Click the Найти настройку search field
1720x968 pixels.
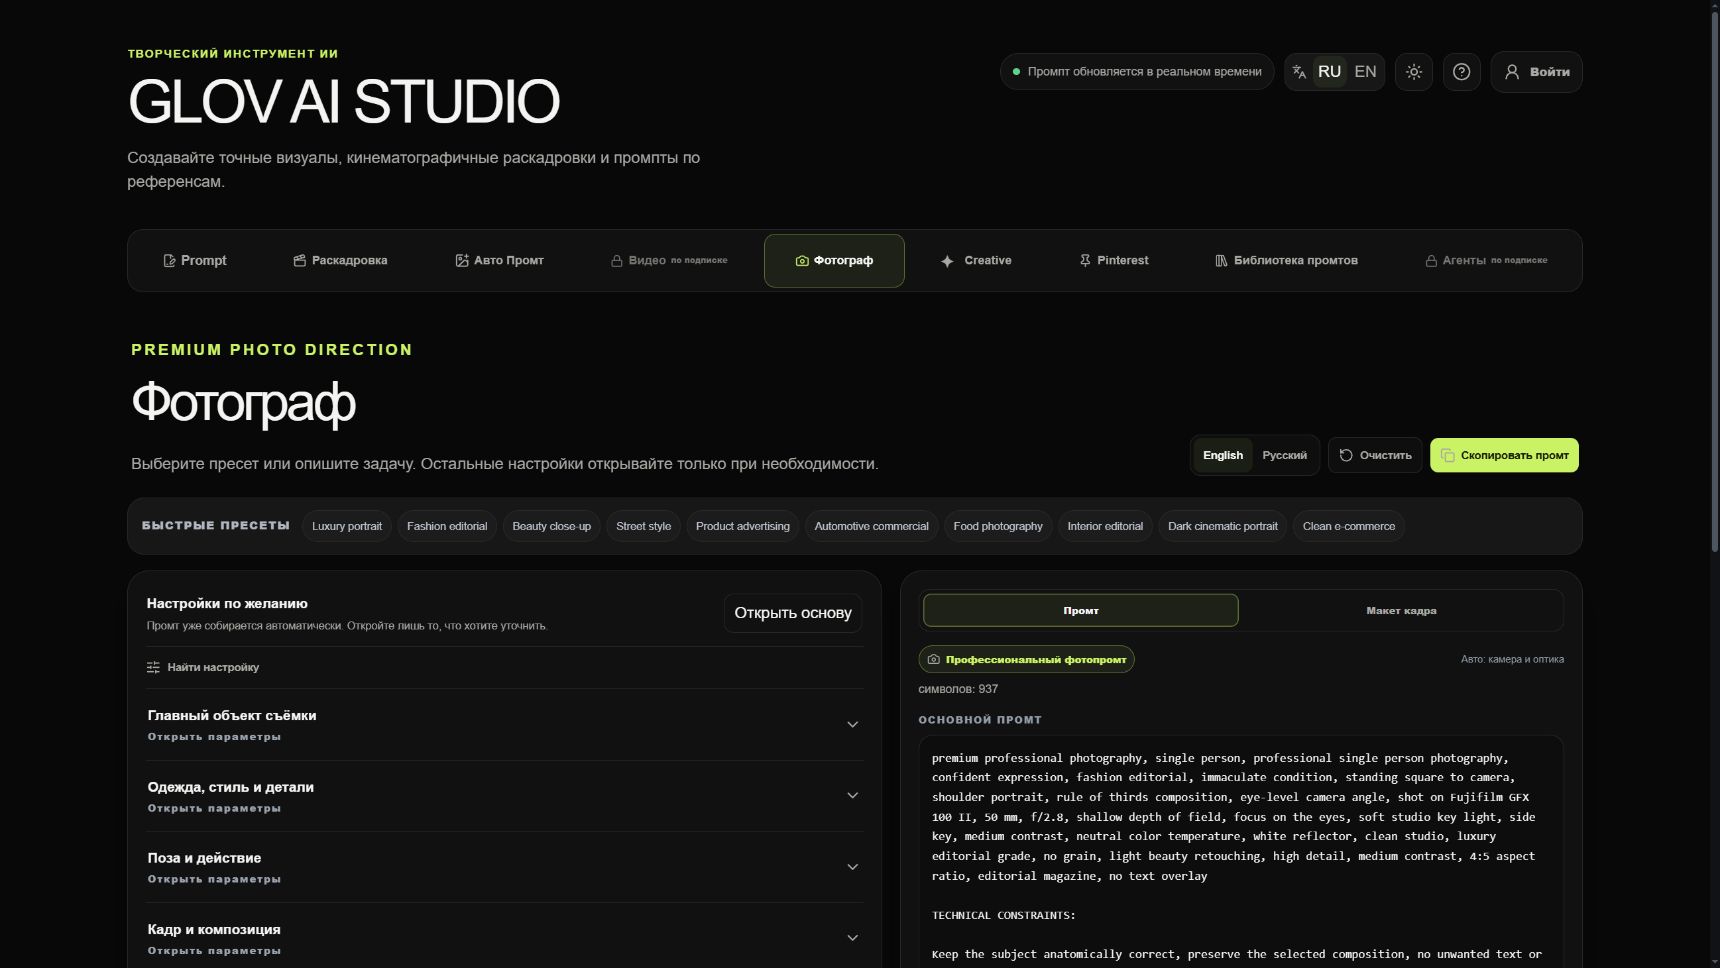click(x=504, y=667)
